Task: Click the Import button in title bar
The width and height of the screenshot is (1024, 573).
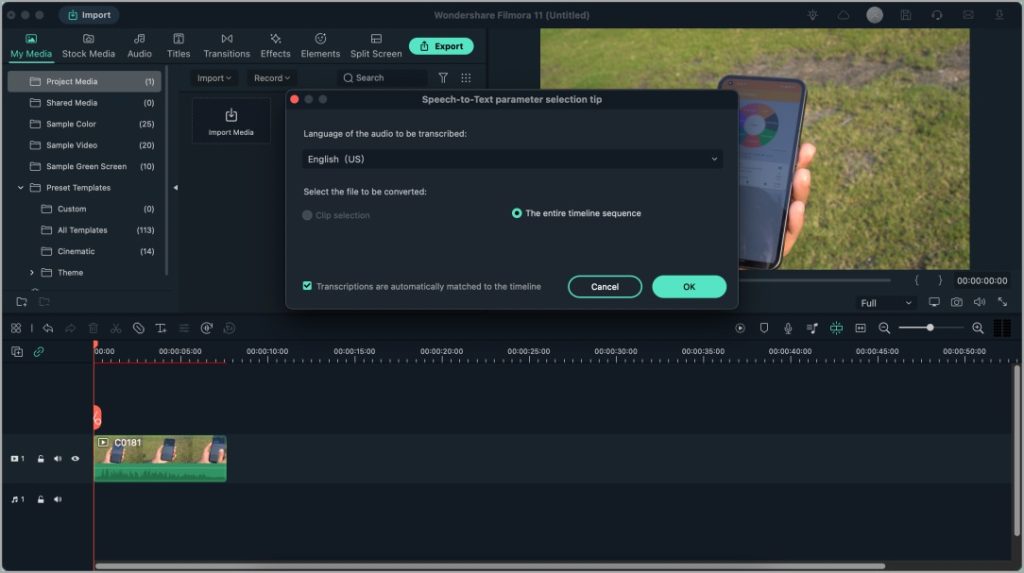Action: click(89, 14)
